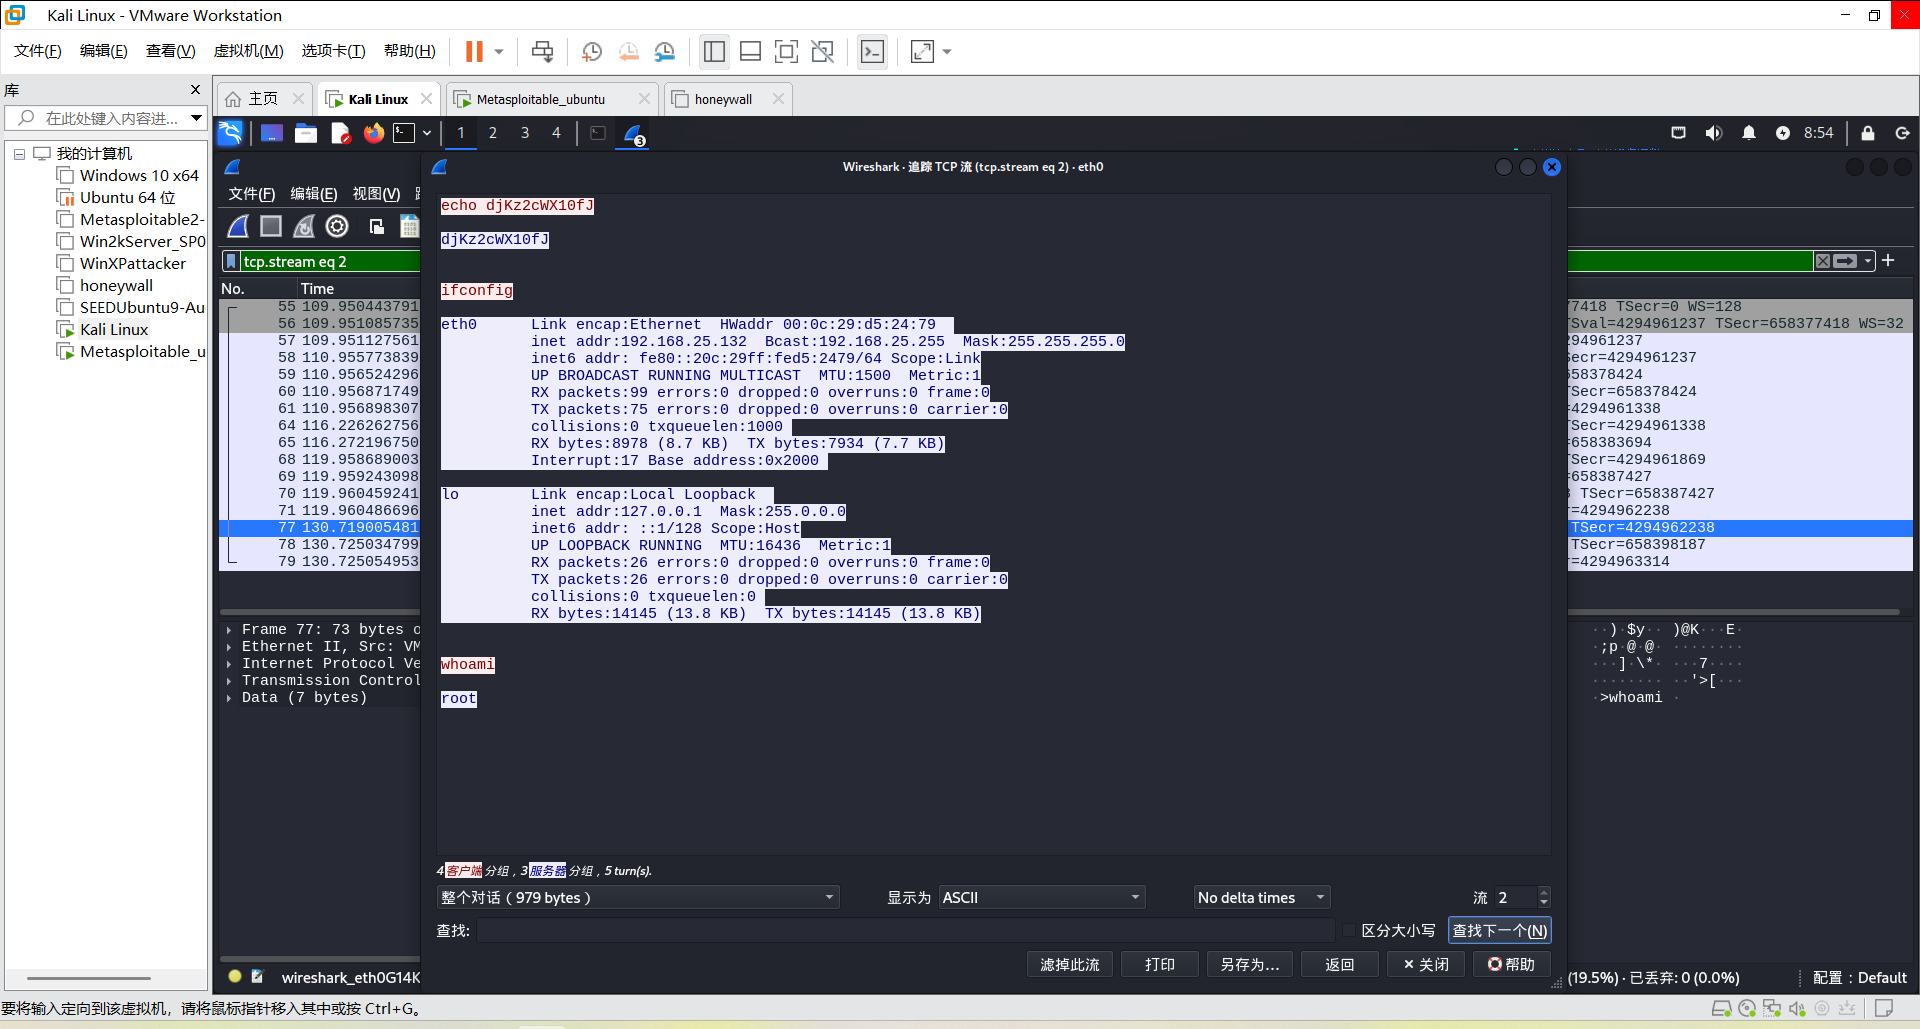1920x1029 pixels.
Task: Add a filter button with plus icon
Action: pos(1888,261)
